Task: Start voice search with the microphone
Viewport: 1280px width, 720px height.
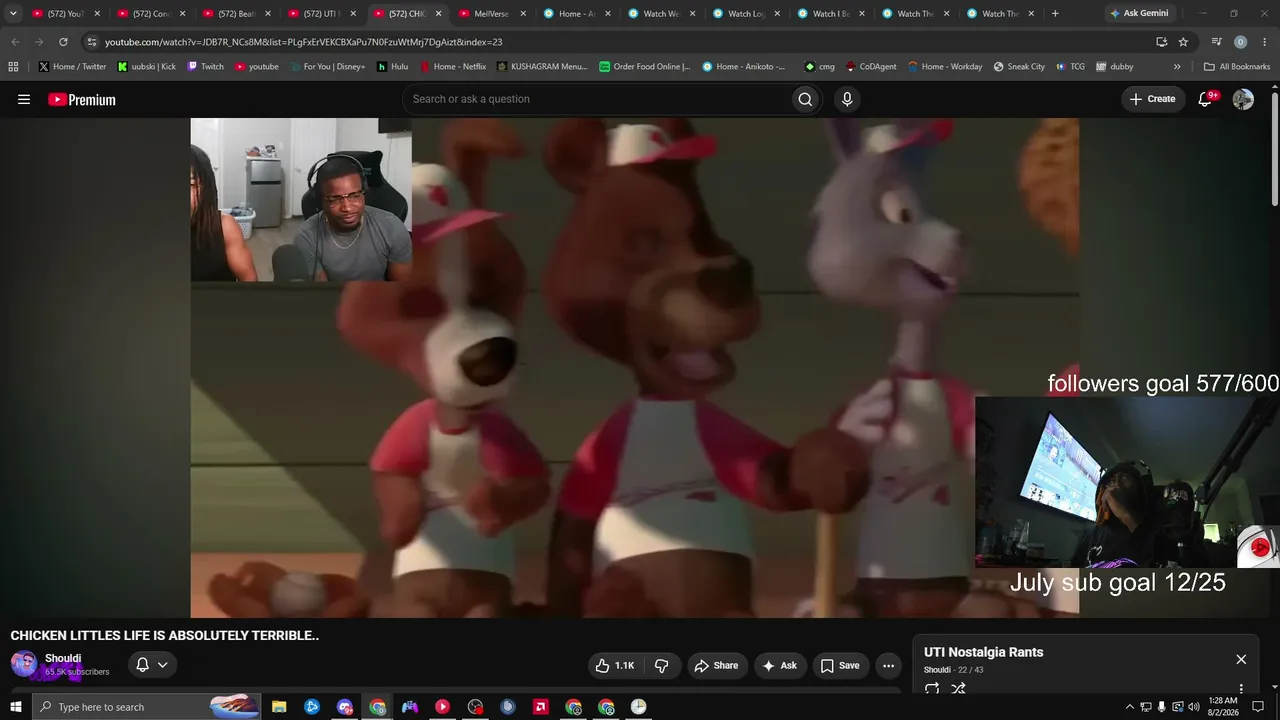Action: [847, 99]
